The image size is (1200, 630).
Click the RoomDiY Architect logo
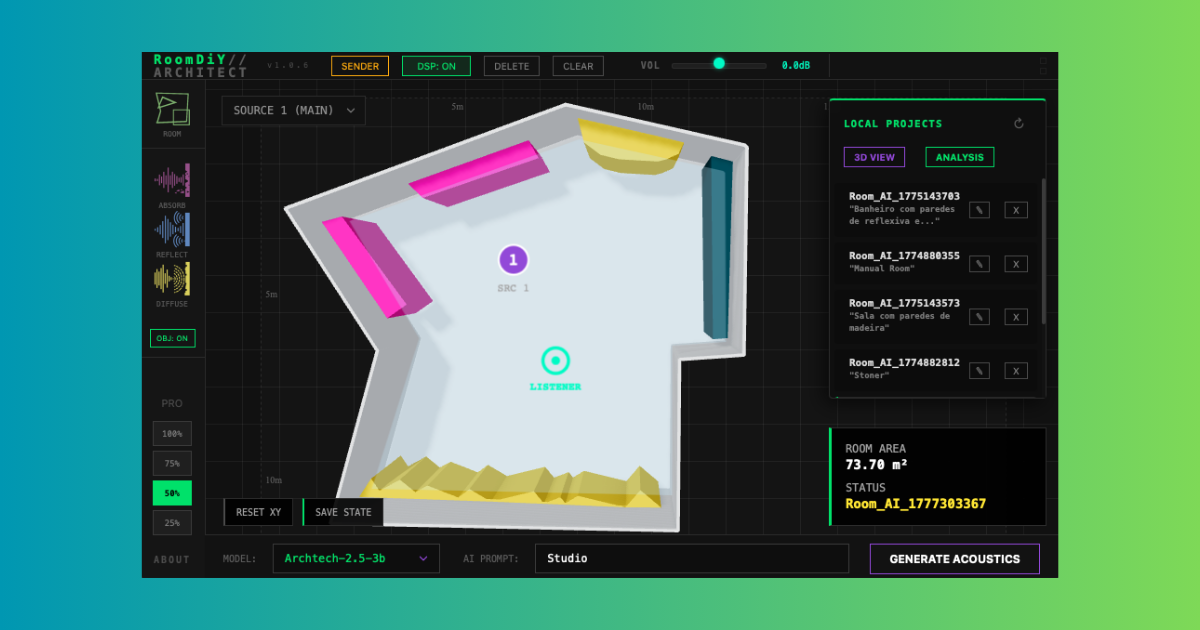tap(200, 66)
